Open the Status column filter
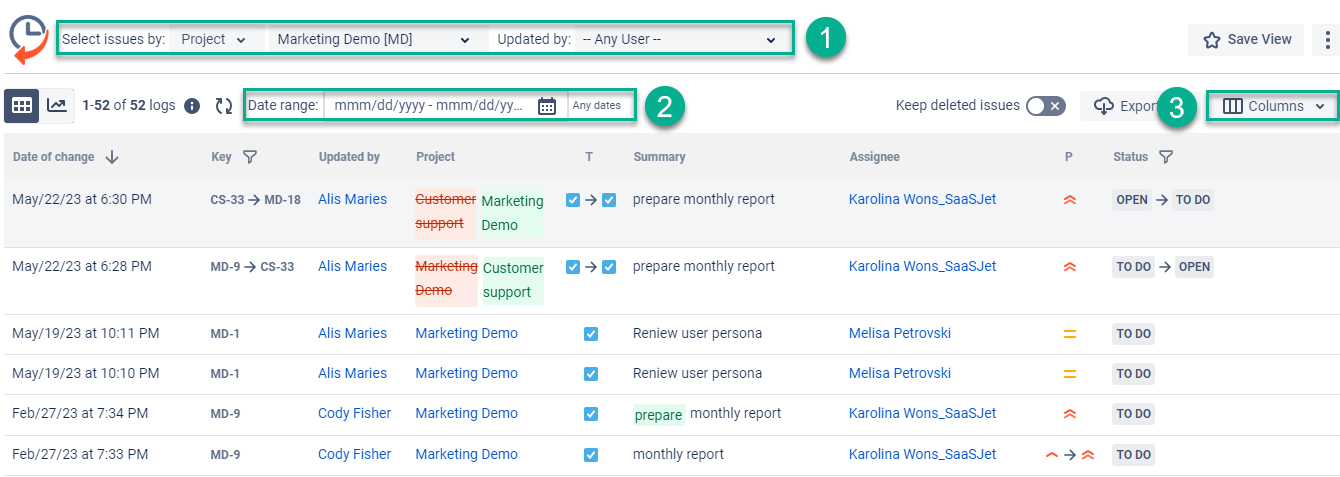 tap(1165, 157)
